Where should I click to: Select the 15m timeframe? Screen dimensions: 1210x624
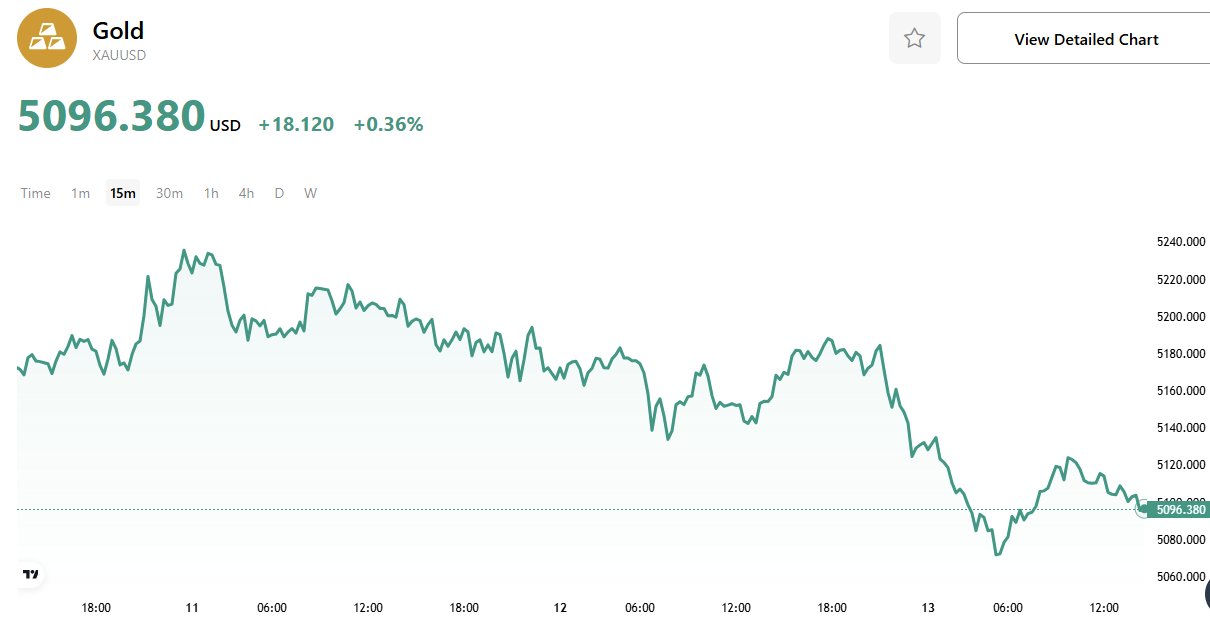coord(122,193)
